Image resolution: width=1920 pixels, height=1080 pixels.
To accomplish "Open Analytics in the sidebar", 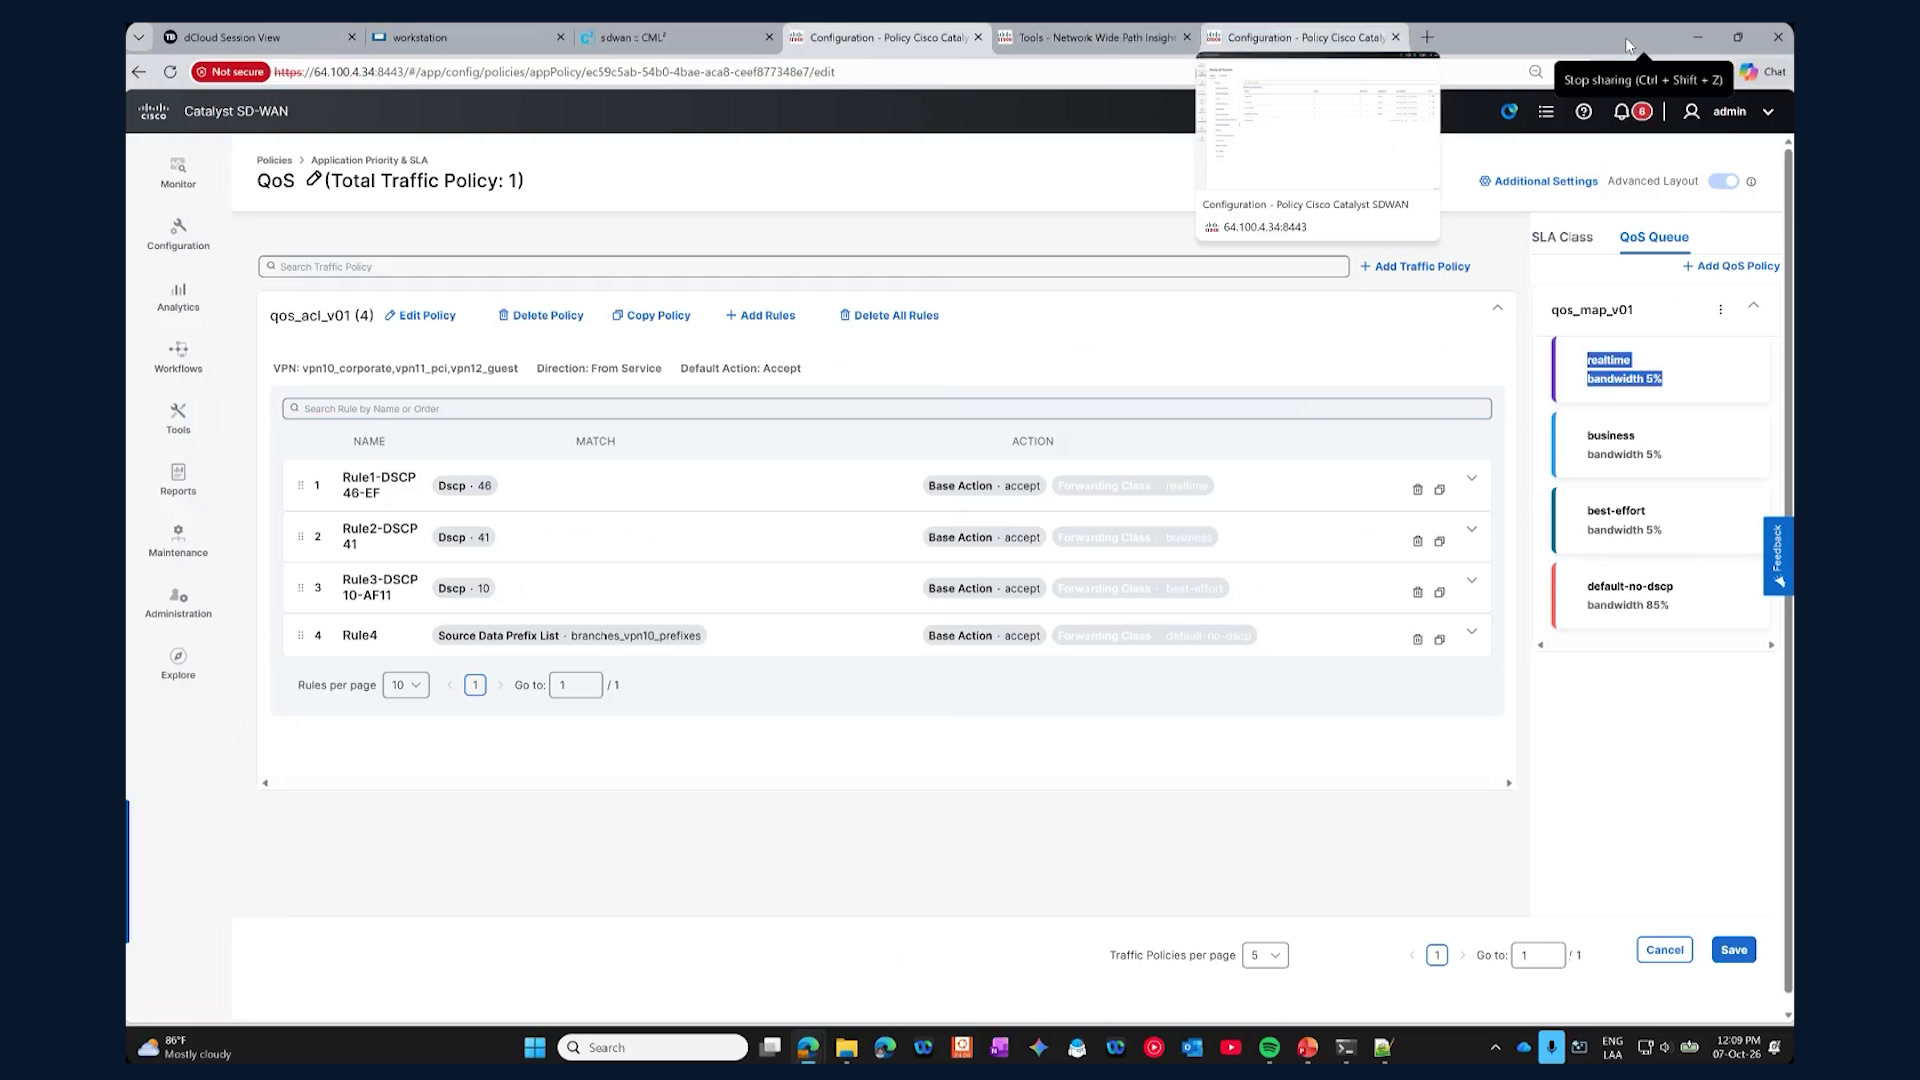I will pos(178,296).
